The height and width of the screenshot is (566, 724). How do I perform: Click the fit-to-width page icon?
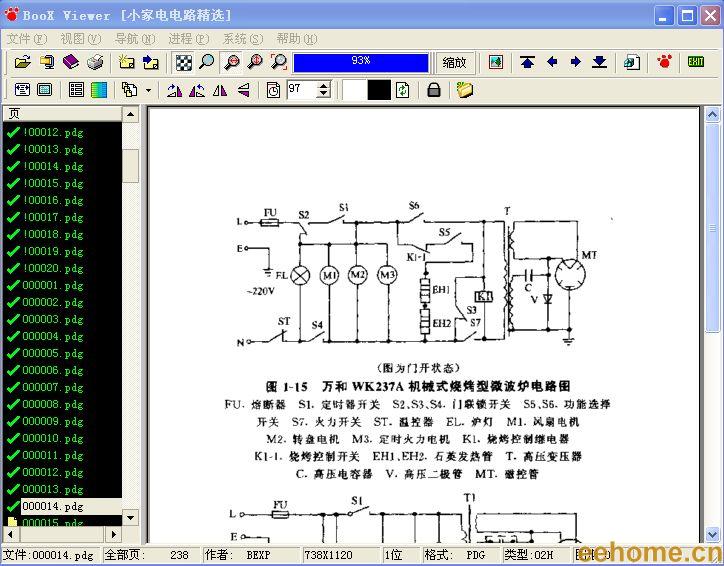(x=22, y=90)
